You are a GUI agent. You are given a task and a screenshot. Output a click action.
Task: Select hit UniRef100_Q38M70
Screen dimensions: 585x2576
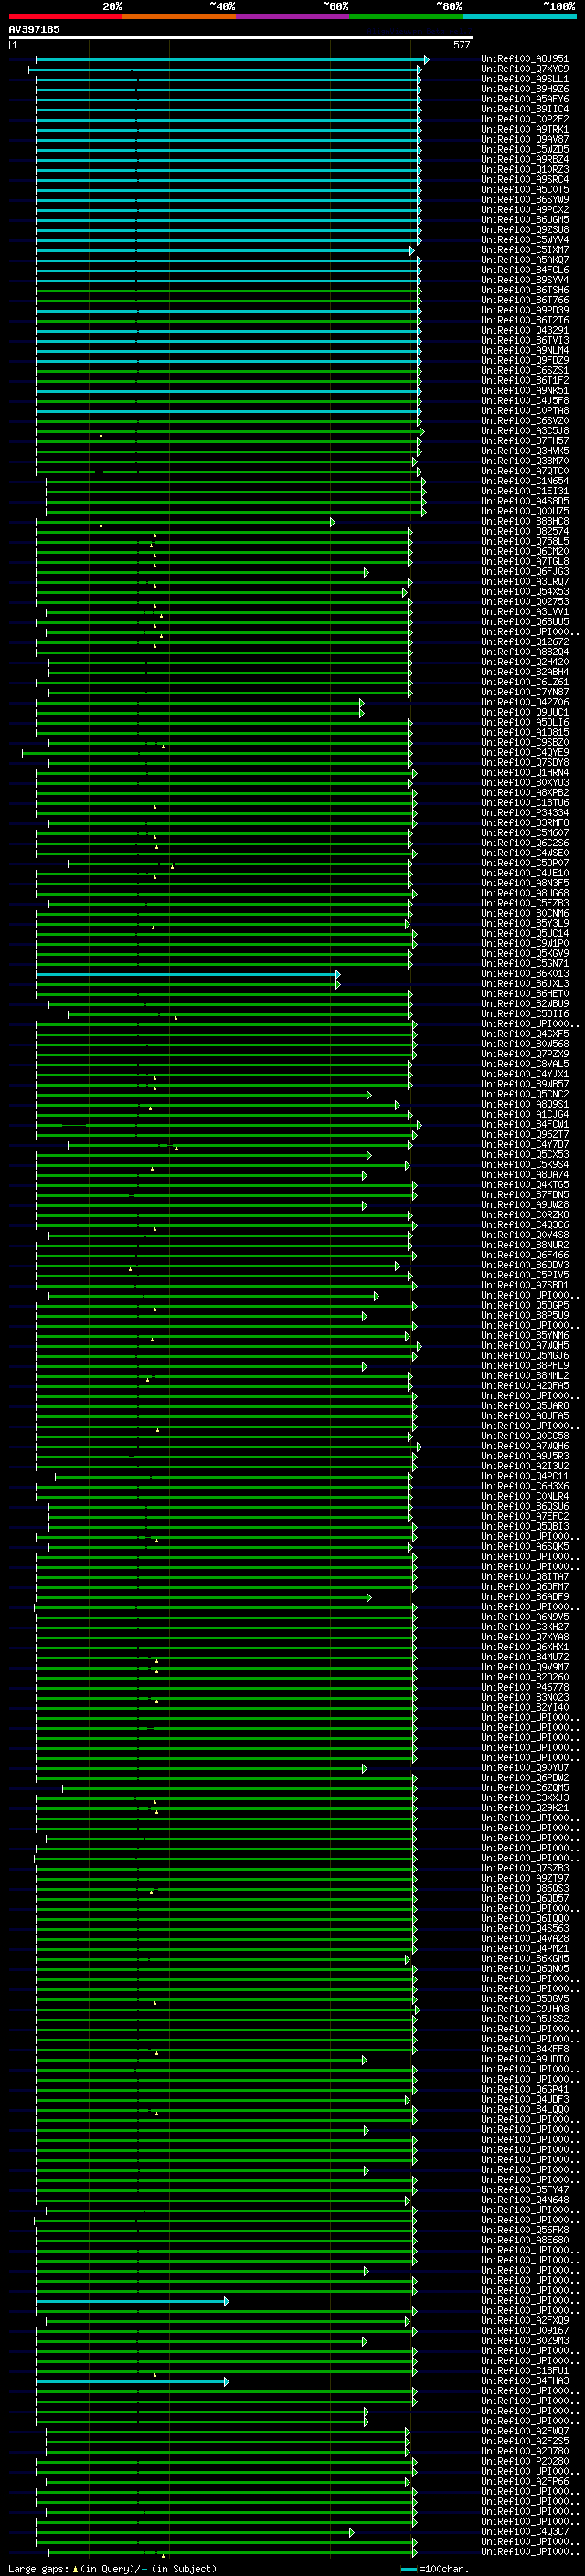click(525, 461)
